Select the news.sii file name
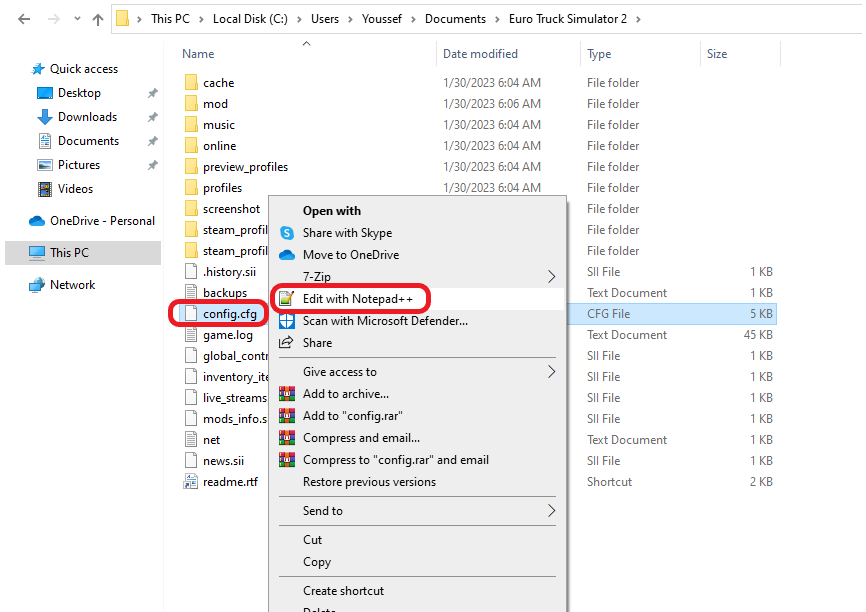This screenshot has height=612, width=866. point(223,461)
